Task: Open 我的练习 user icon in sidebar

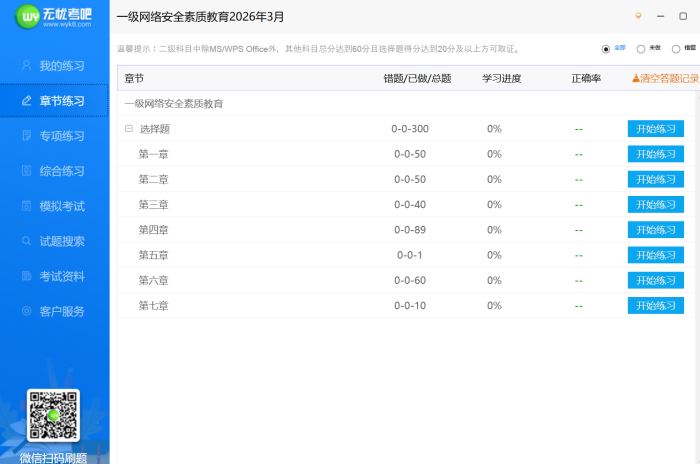Action: [27, 66]
